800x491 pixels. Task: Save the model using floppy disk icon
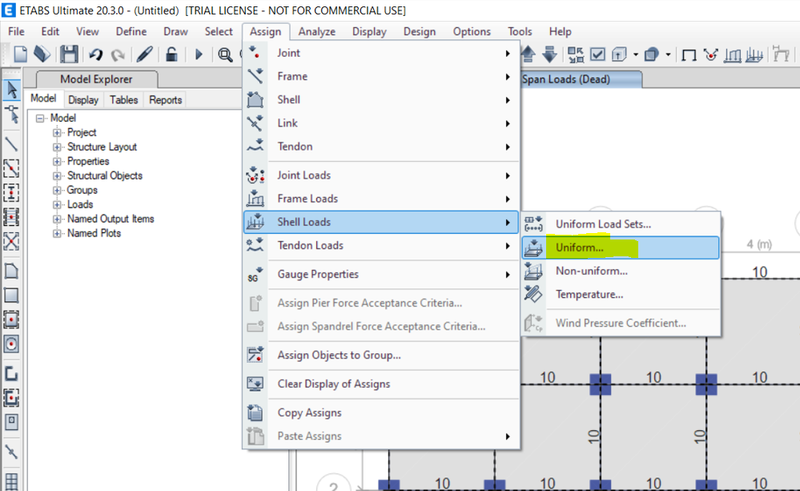[69, 54]
